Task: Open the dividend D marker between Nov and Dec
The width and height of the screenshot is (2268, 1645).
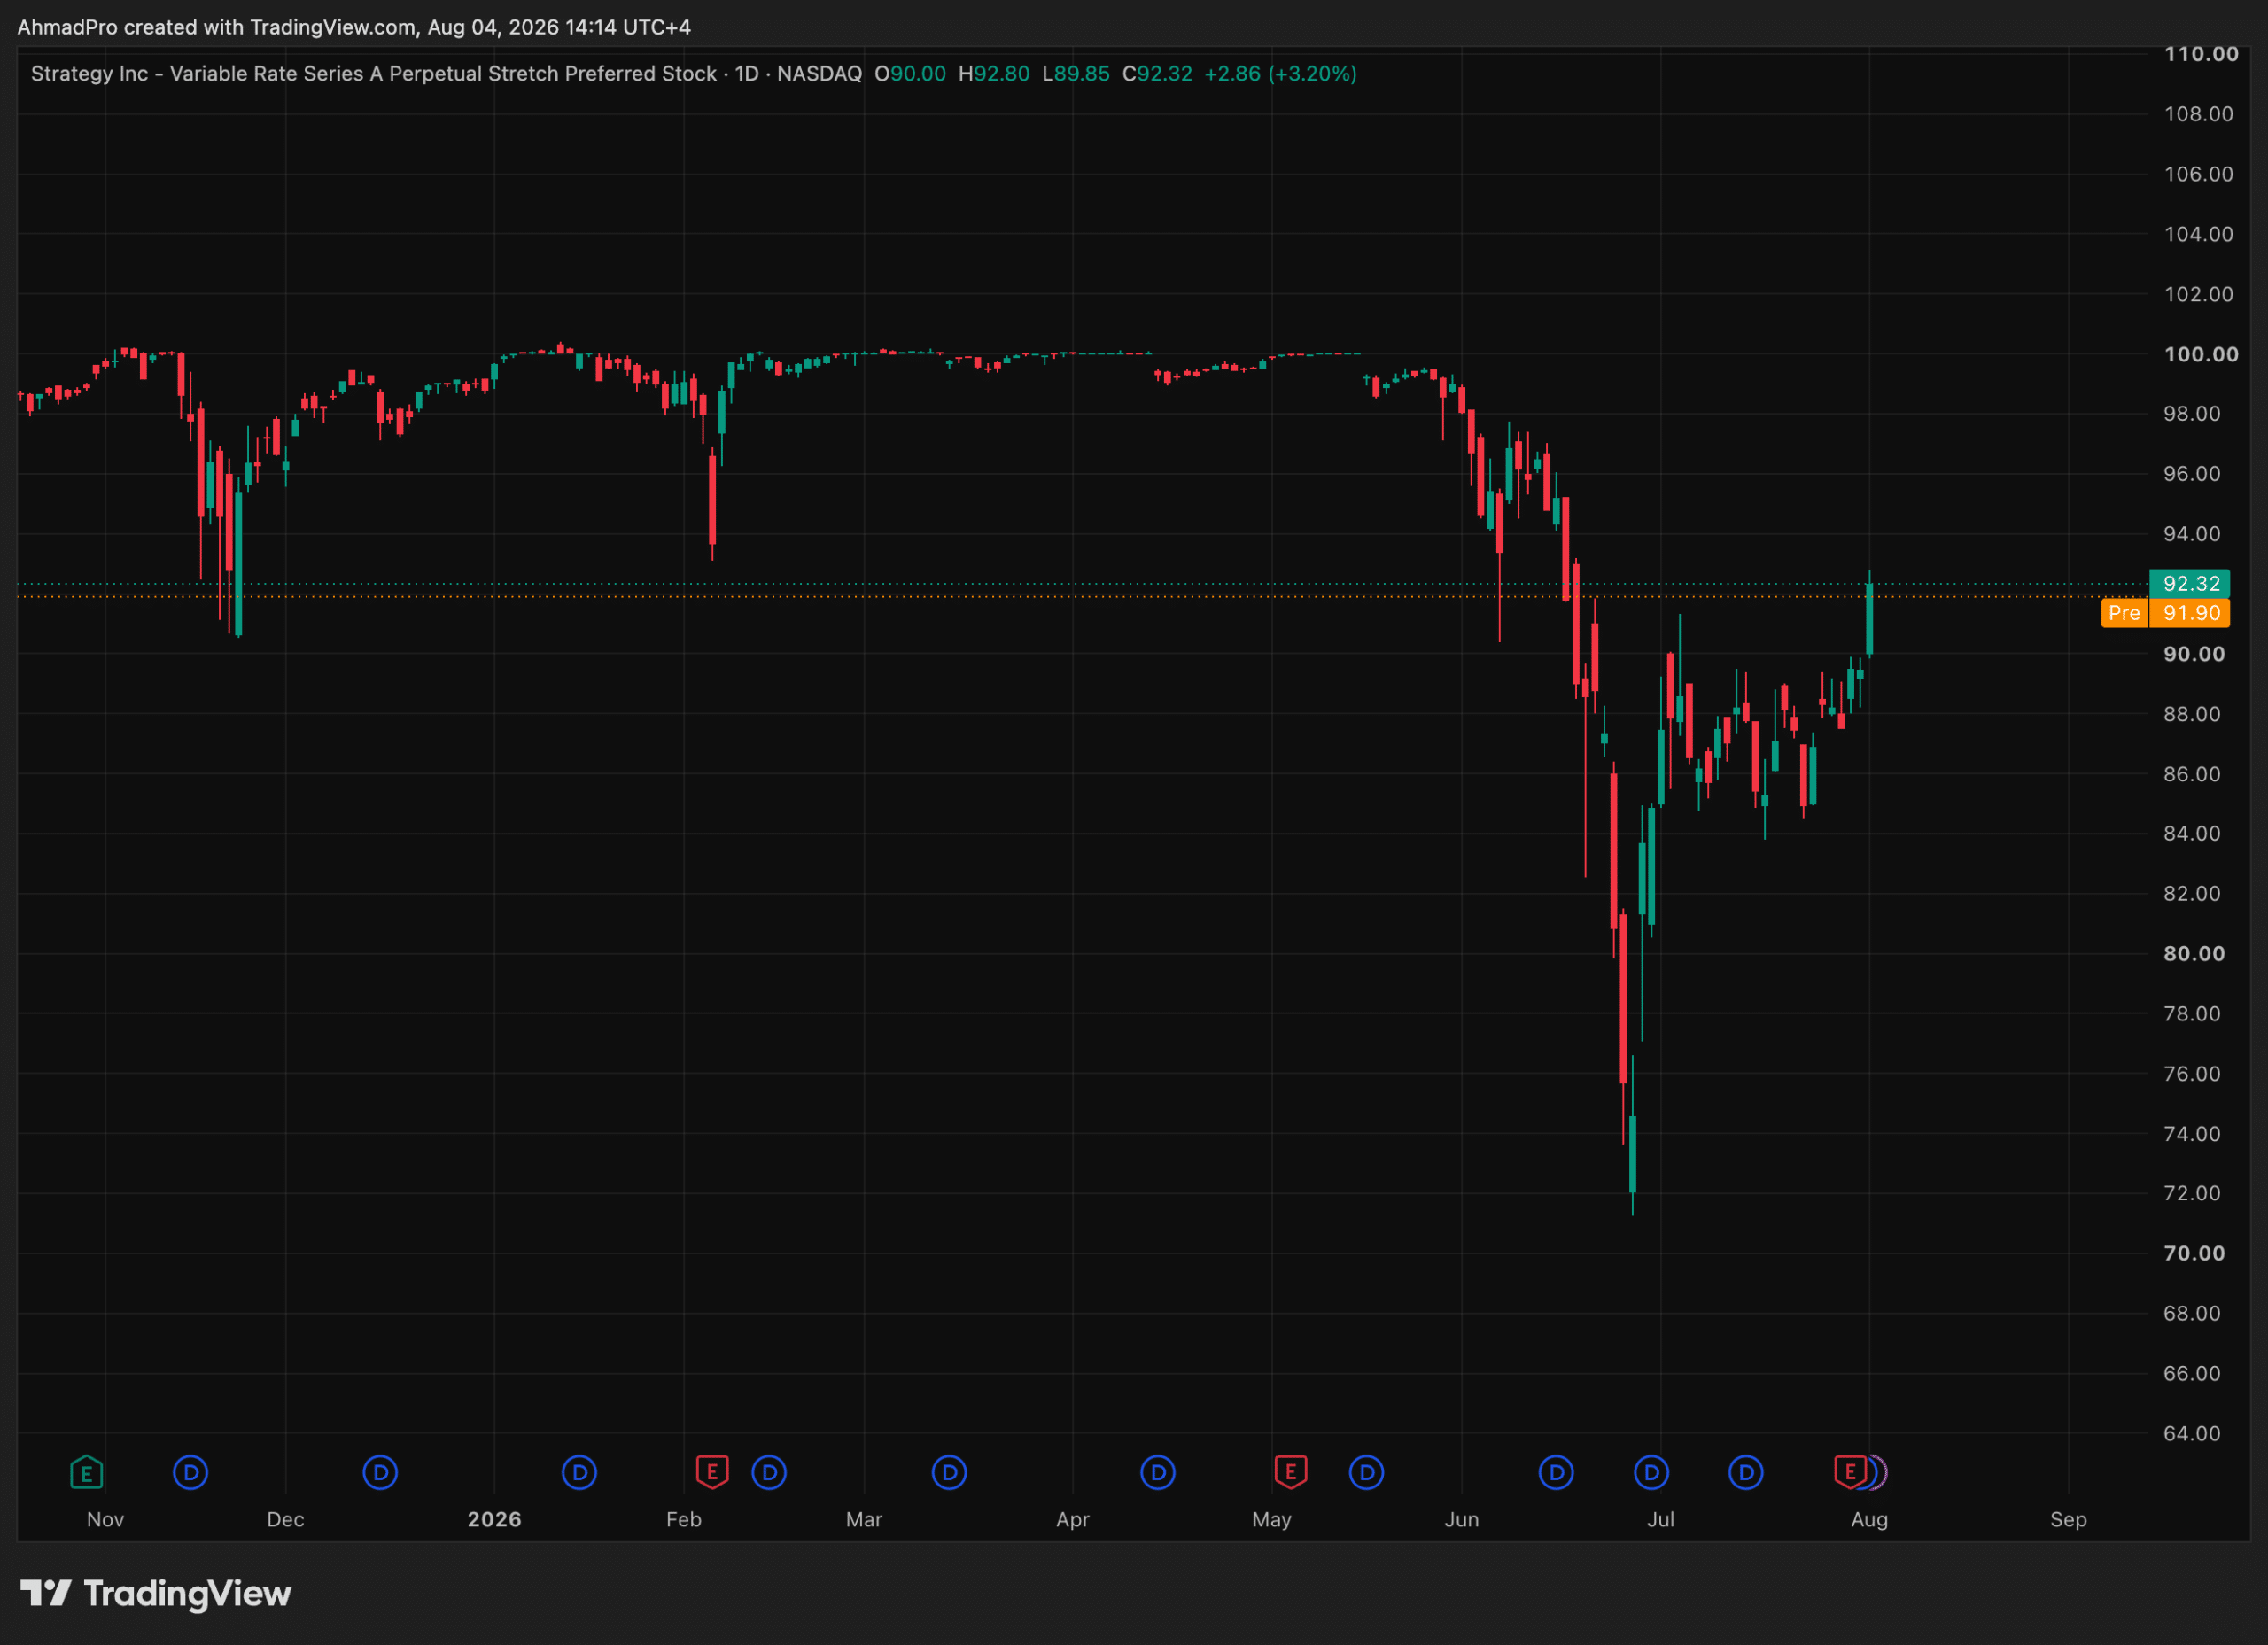Action: pos(190,1472)
